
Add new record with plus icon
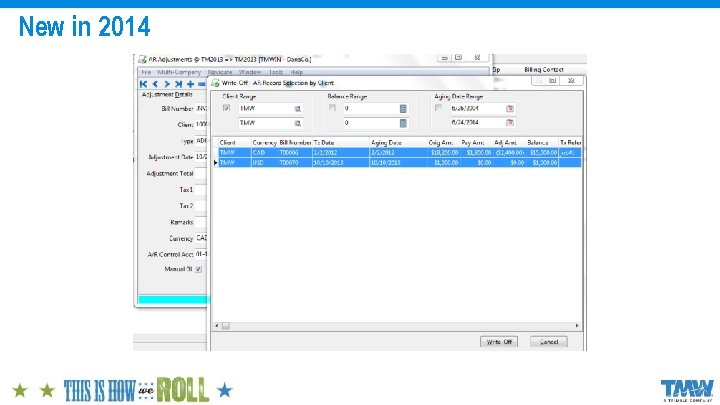190,84
